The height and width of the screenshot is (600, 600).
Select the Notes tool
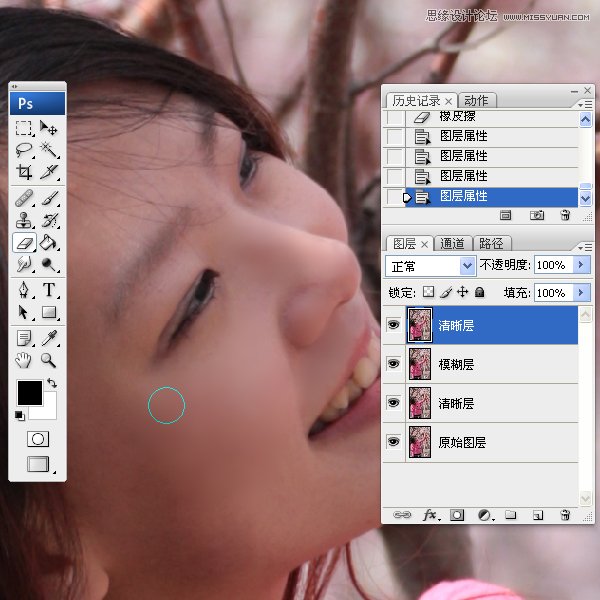pos(24,338)
